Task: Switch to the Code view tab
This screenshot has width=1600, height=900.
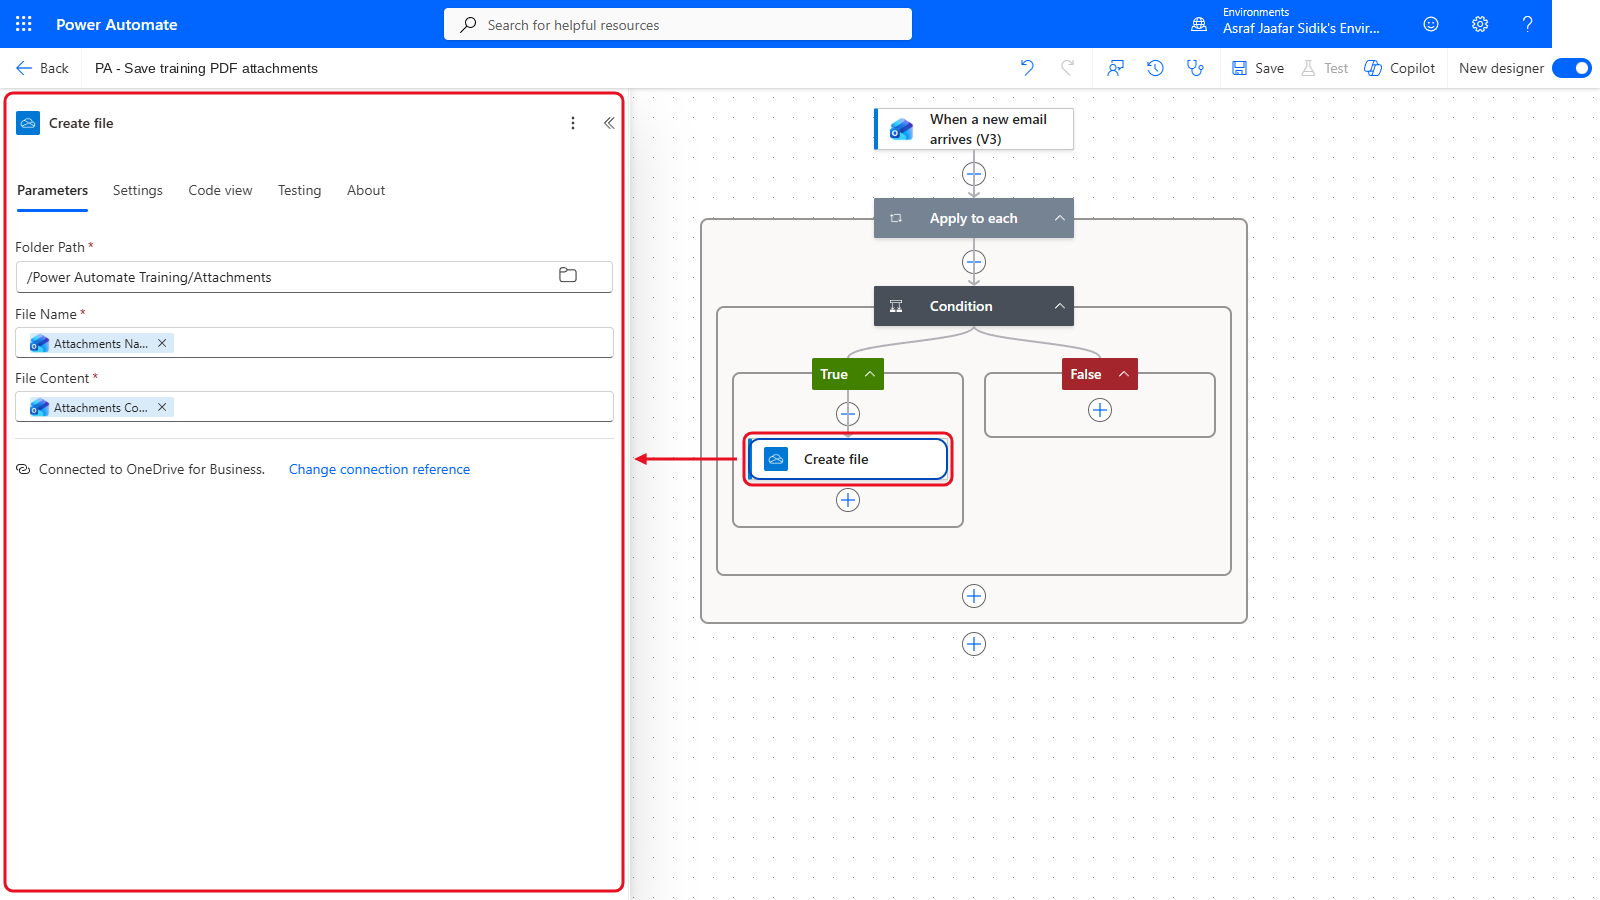Action: point(220,190)
